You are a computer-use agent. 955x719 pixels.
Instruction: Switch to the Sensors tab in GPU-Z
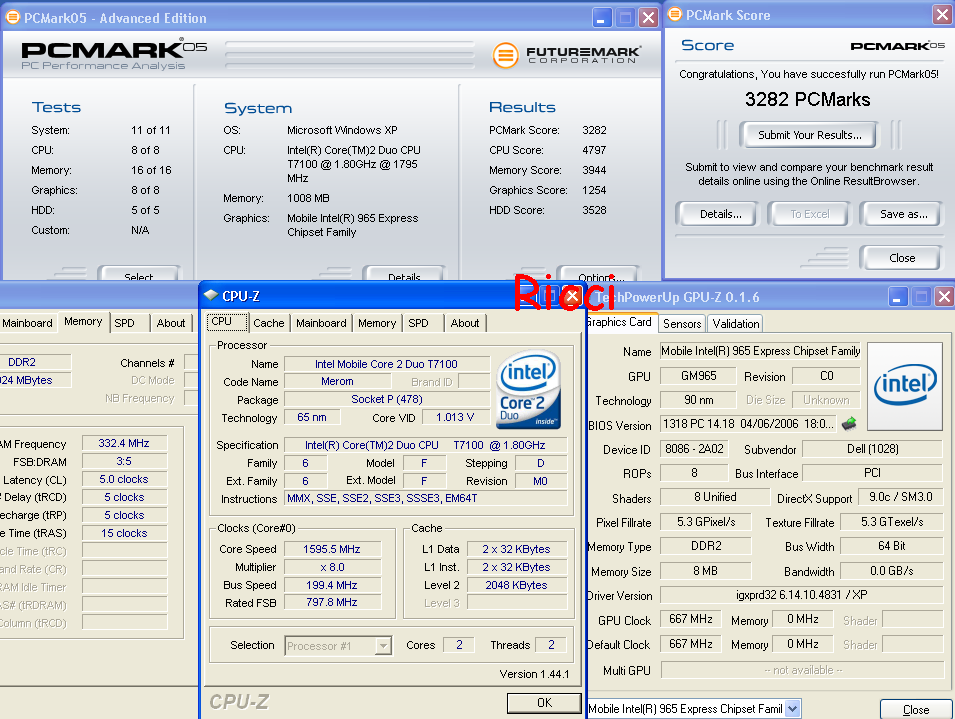[682, 323]
